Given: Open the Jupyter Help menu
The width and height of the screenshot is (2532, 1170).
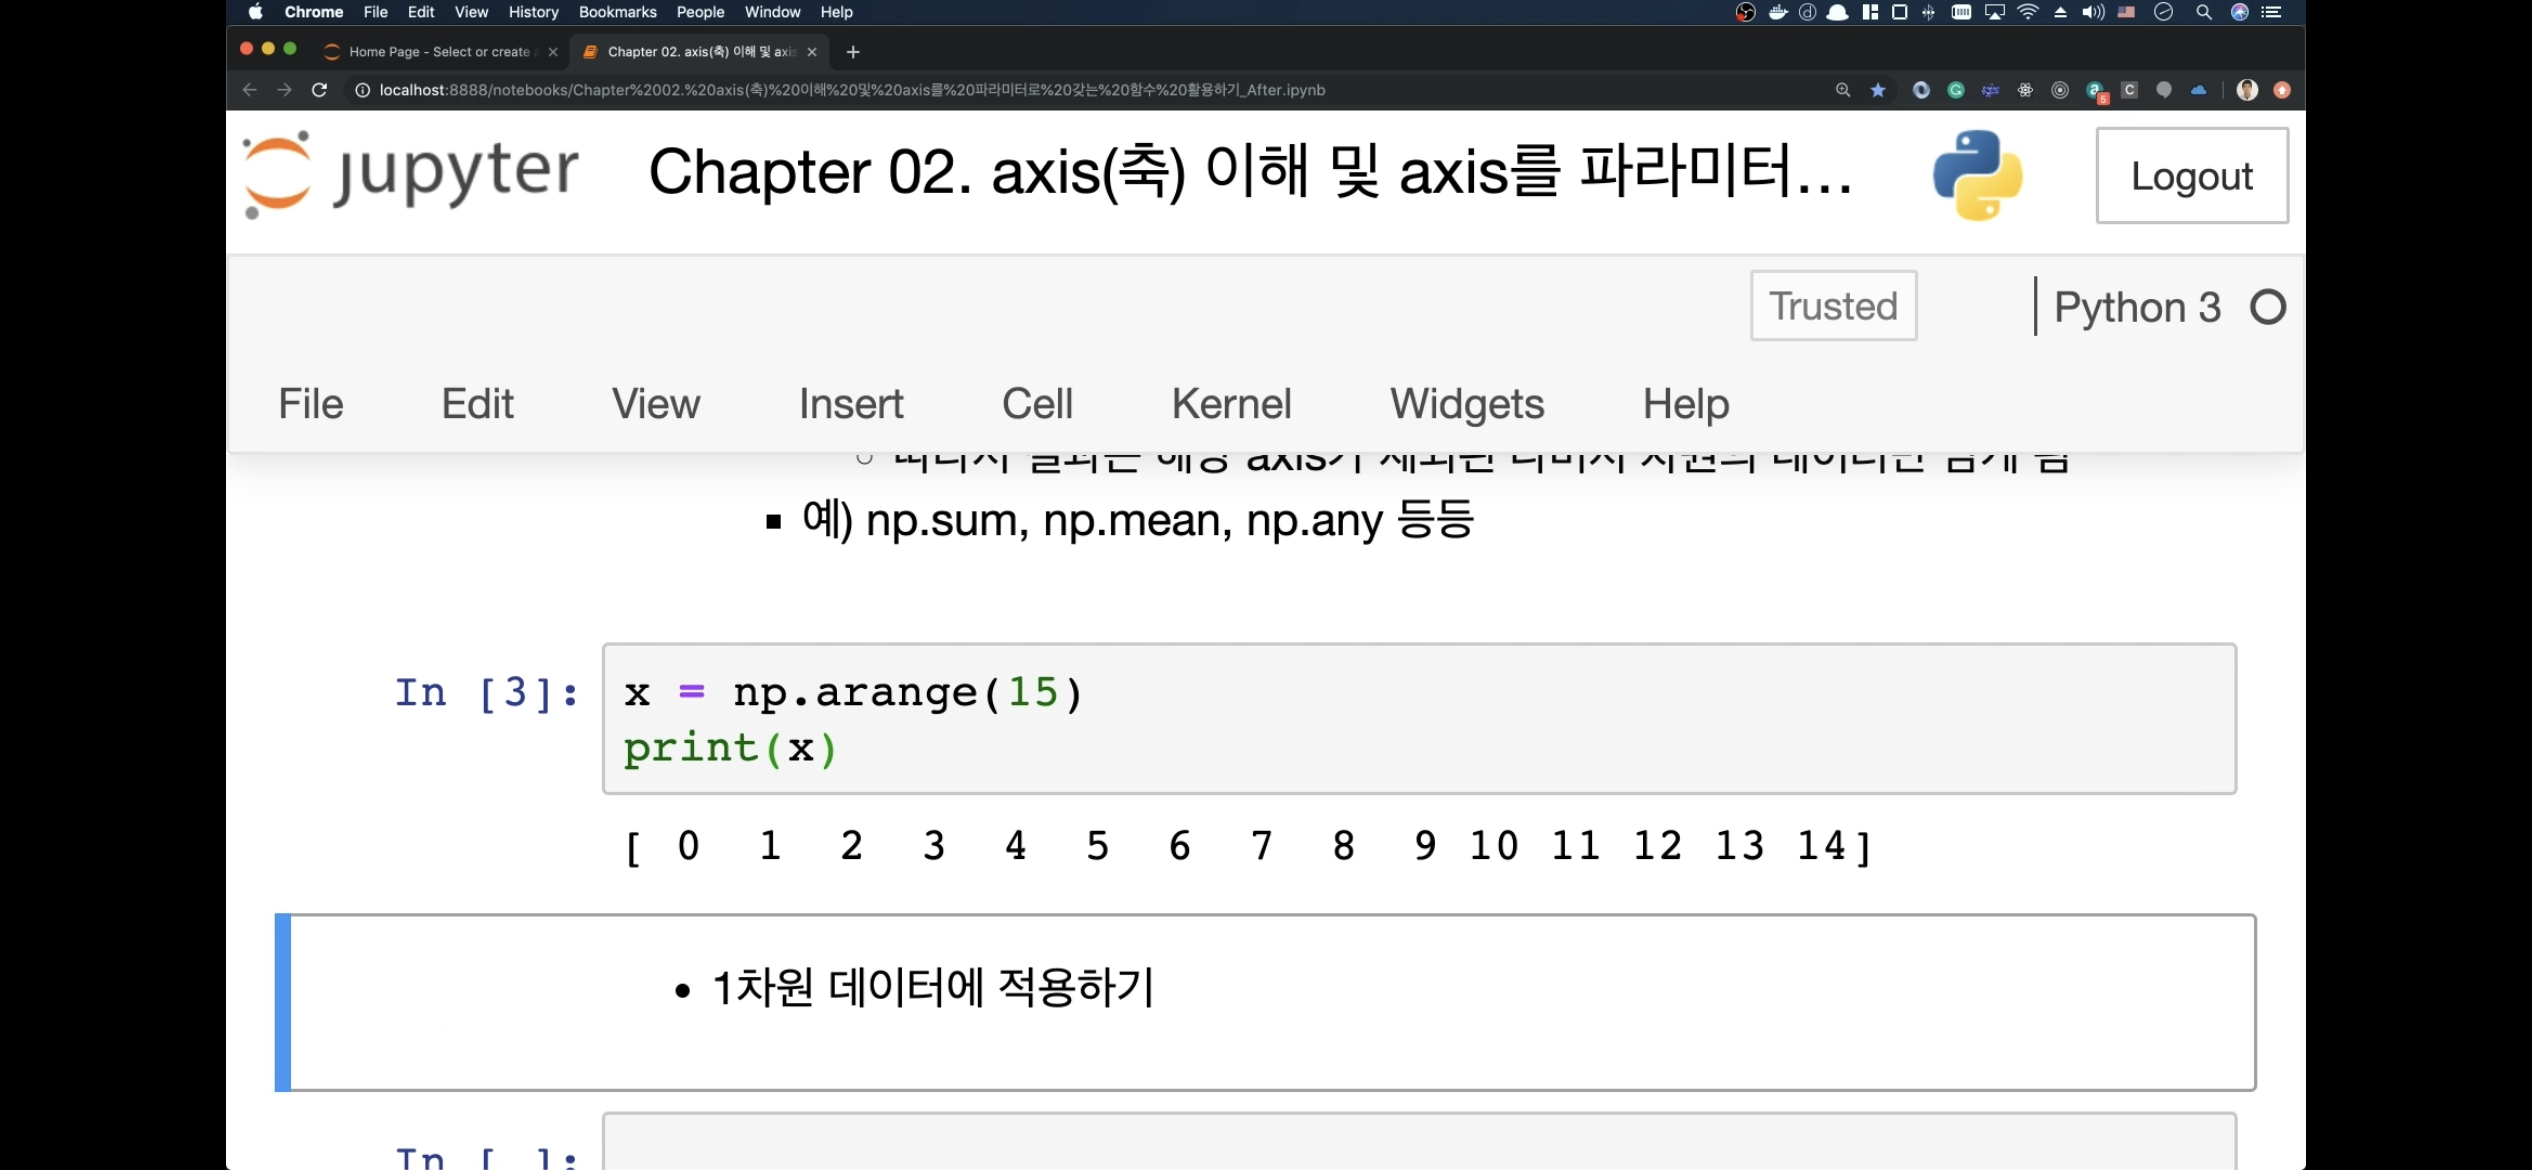Looking at the screenshot, I should tap(1686, 404).
